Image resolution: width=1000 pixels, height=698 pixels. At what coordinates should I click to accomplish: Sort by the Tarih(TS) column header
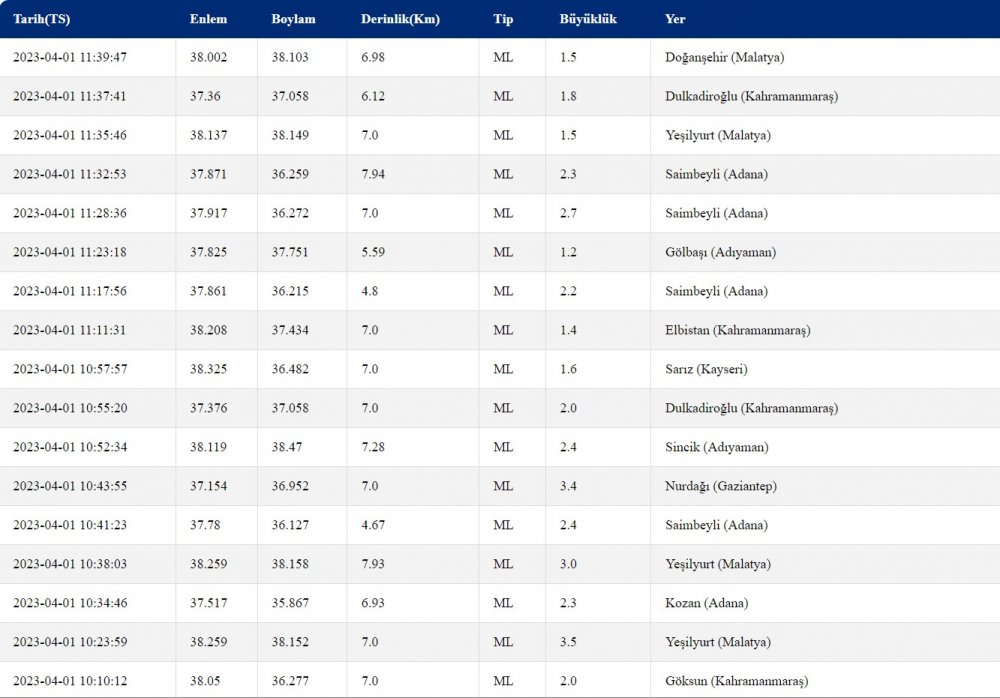pos(41,19)
